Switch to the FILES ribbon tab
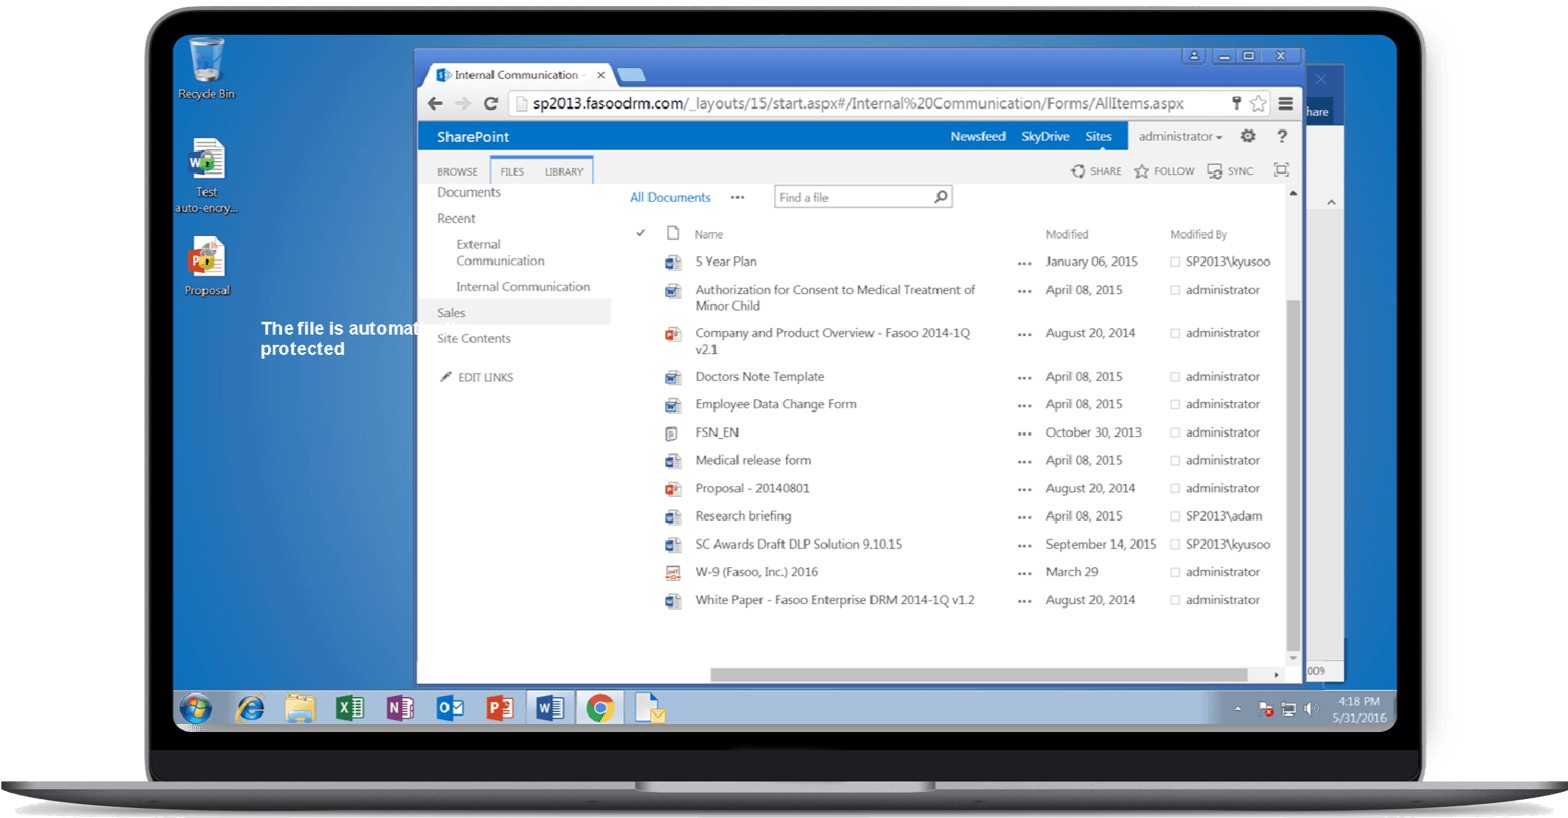The height and width of the screenshot is (818, 1568). point(512,172)
